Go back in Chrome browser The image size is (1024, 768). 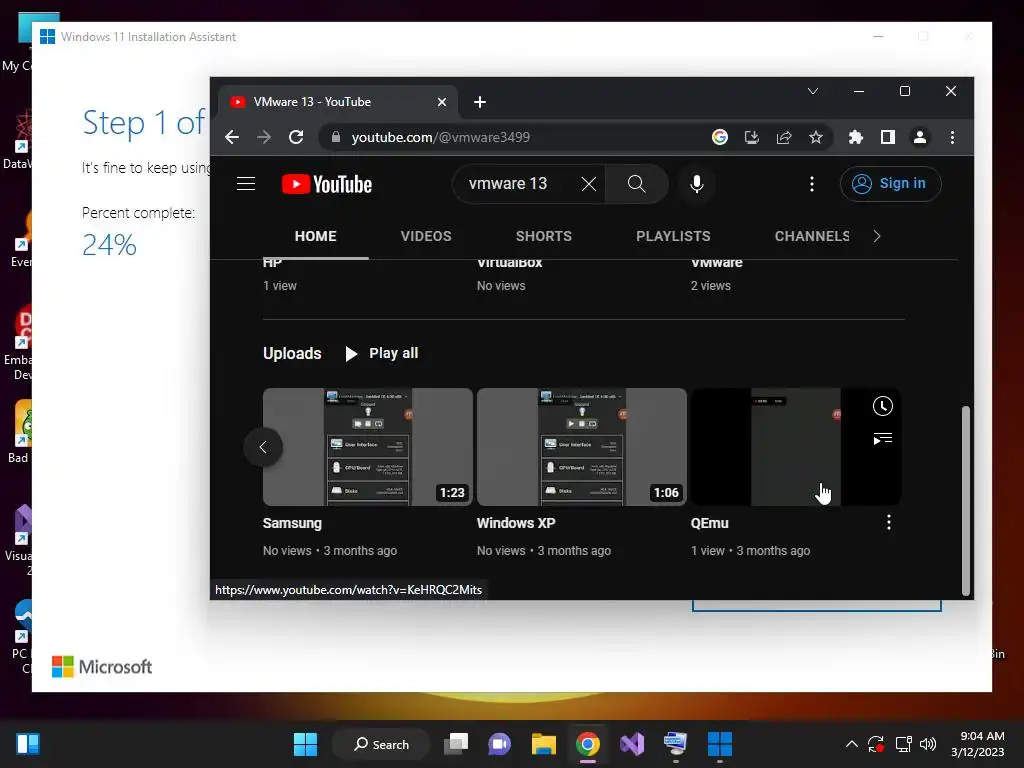(x=232, y=137)
